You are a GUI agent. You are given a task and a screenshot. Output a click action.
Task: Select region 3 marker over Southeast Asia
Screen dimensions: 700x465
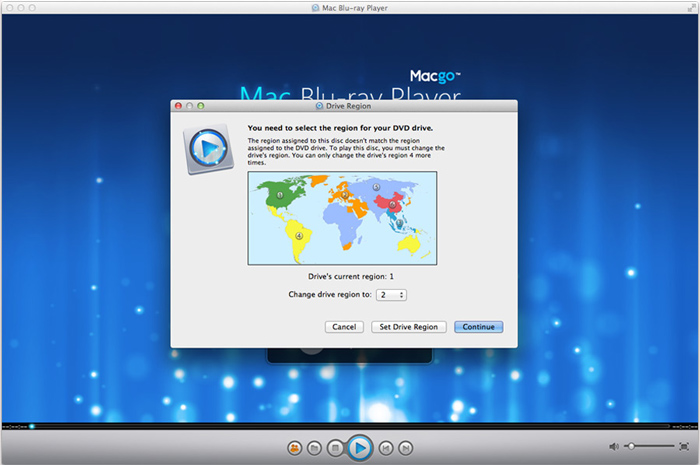pyautogui.click(x=399, y=223)
